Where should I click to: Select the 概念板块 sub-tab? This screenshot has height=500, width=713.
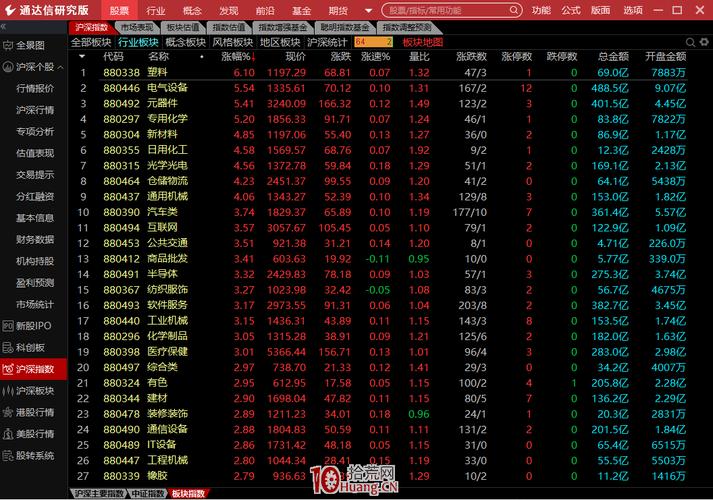pyautogui.click(x=185, y=43)
